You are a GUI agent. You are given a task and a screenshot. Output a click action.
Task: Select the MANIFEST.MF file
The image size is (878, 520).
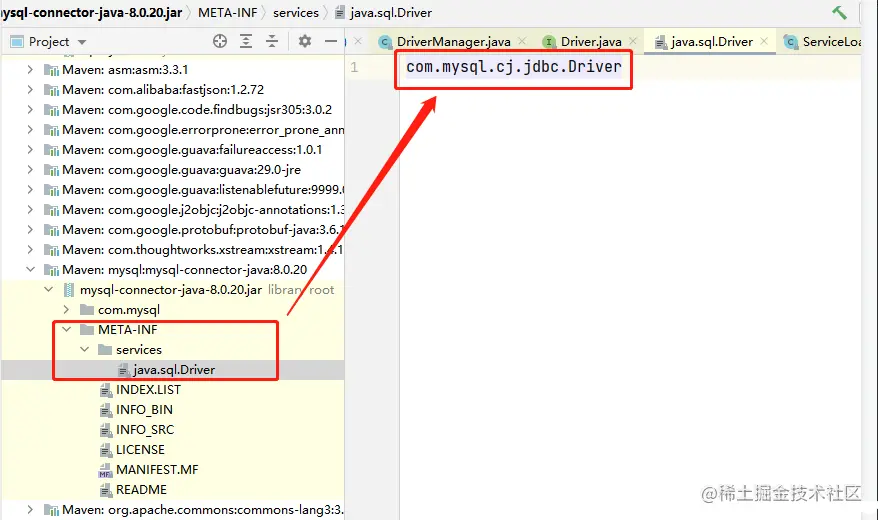click(157, 470)
